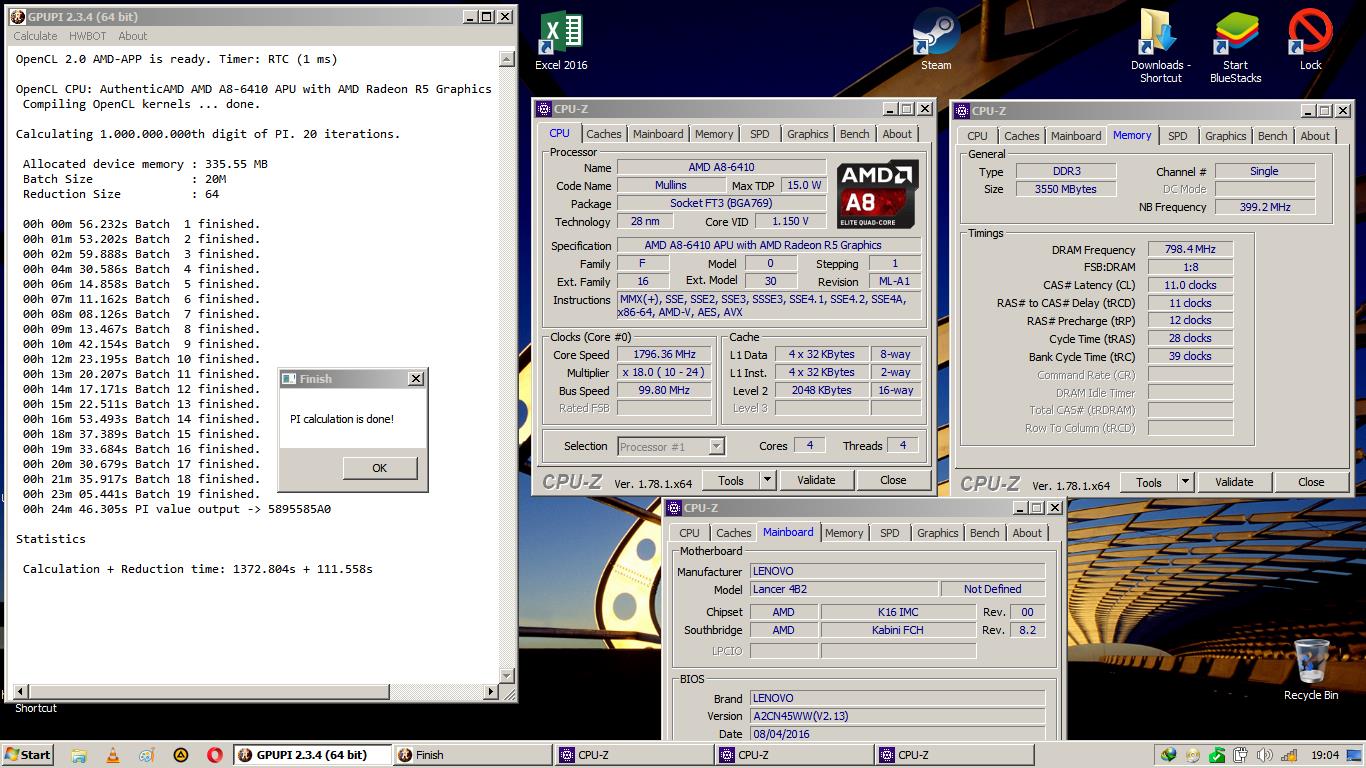Screen dimensions: 1366x768
Task: Open About menu in GPUPI
Action: click(133, 36)
